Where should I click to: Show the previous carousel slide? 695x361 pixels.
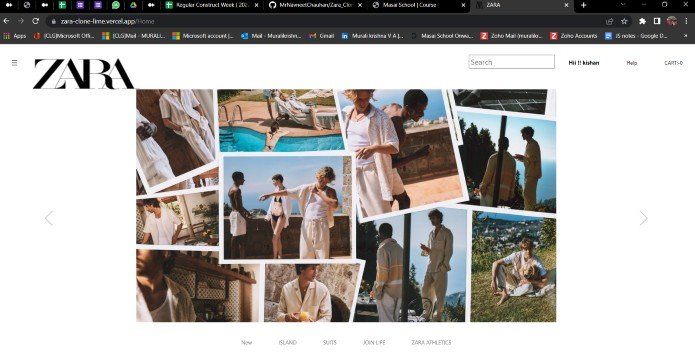point(49,218)
